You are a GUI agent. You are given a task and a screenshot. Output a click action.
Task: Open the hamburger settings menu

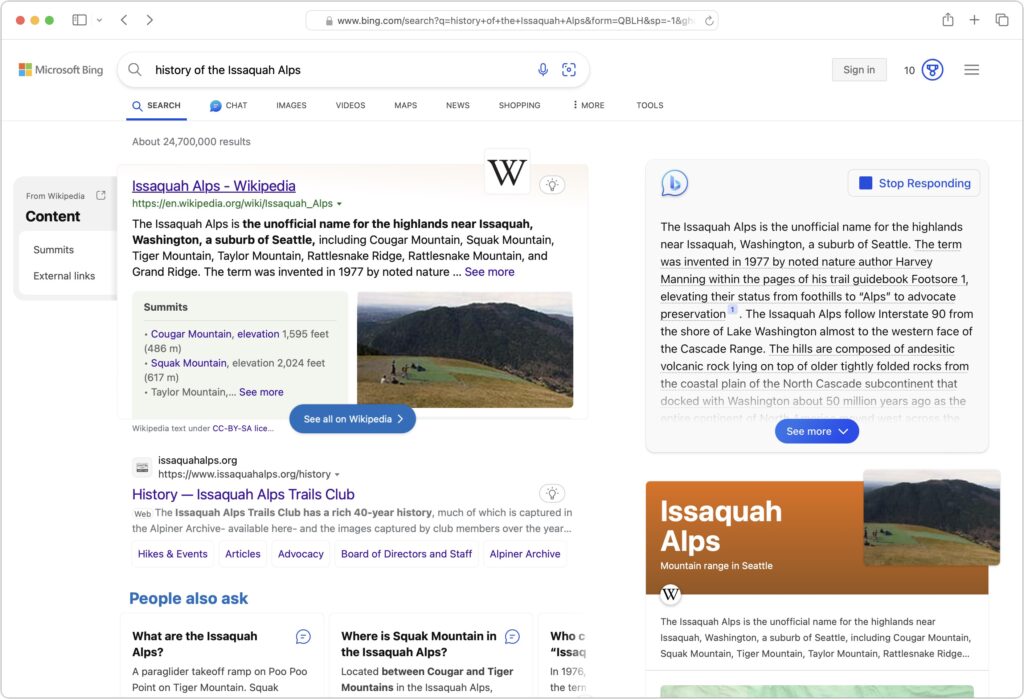(x=971, y=70)
